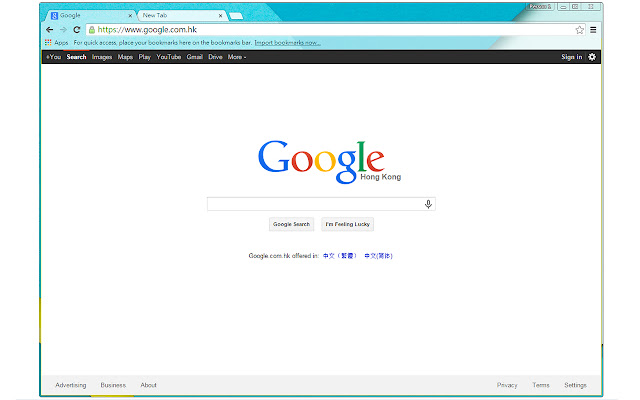Screen dimensions: 640x400
Task: Open Maps from the Google bar
Action: pos(125,57)
